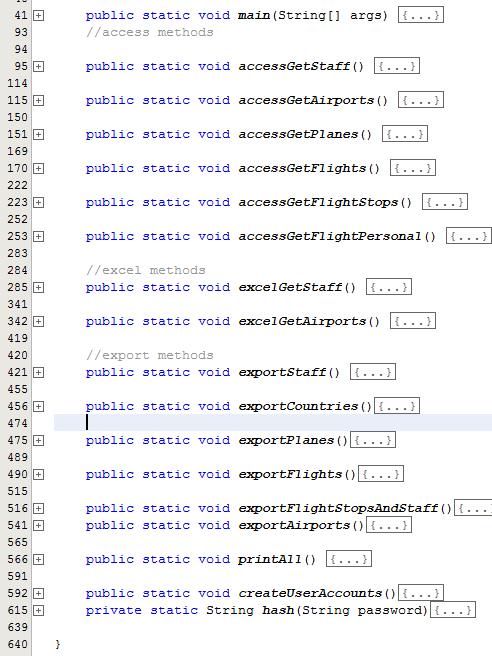The image size is (492, 656).
Task: Click the {...} box after createUserAccounts()
Action: pyautogui.click(x=421, y=593)
